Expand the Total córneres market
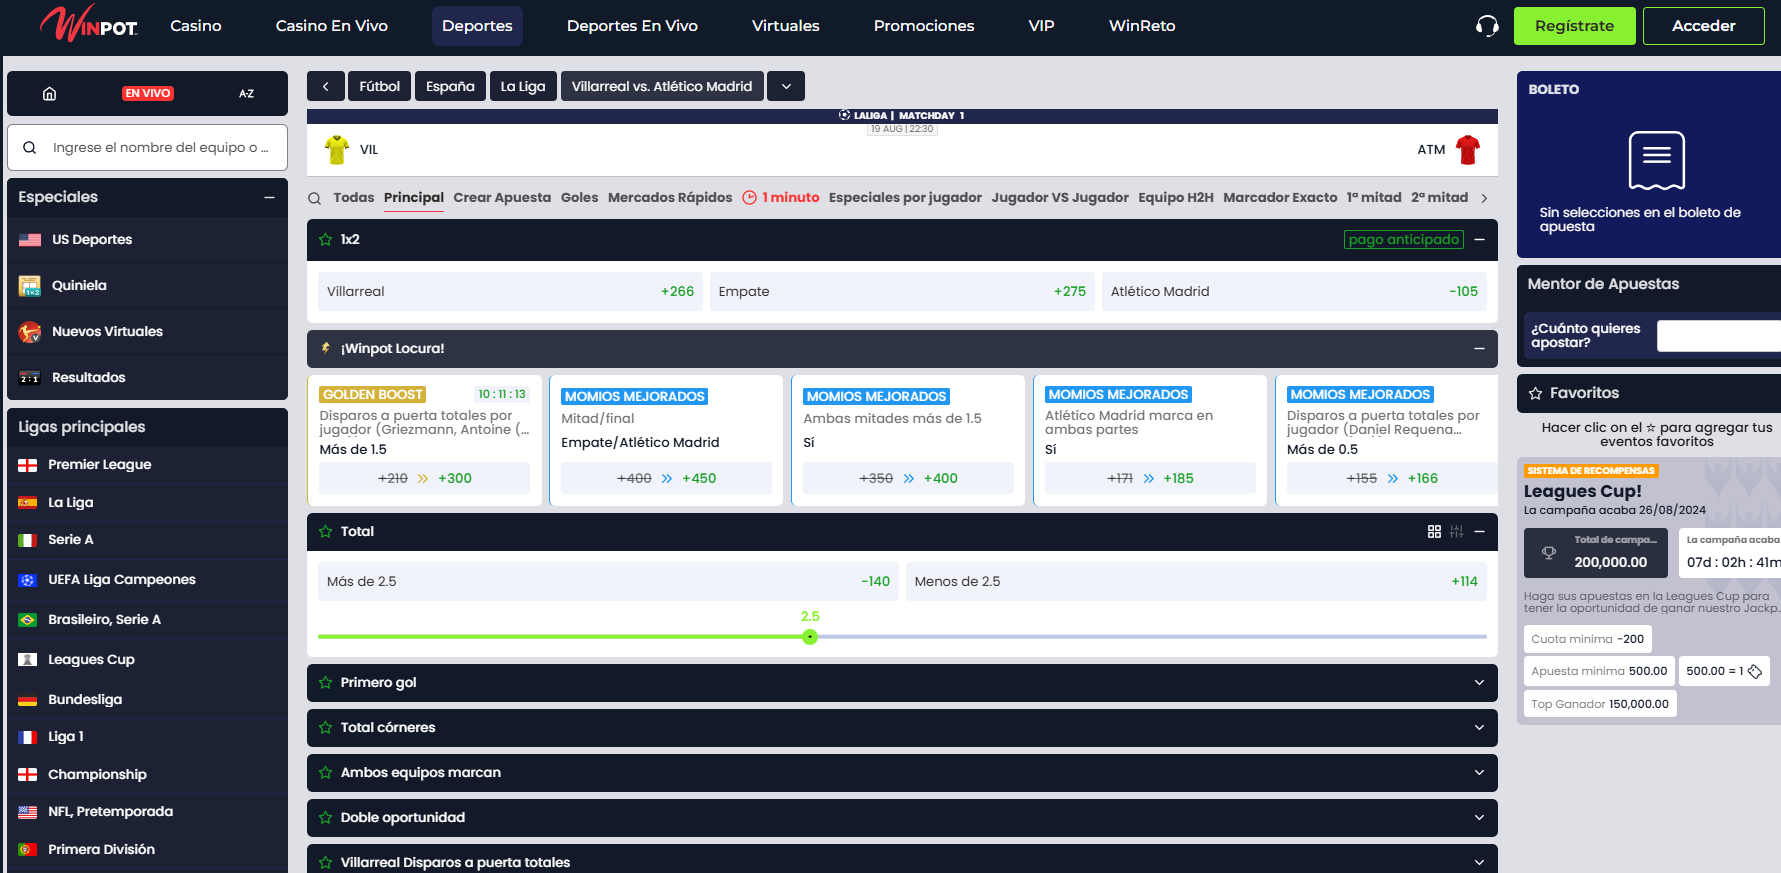Viewport: 1781px width, 873px height. coord(1479,728)
